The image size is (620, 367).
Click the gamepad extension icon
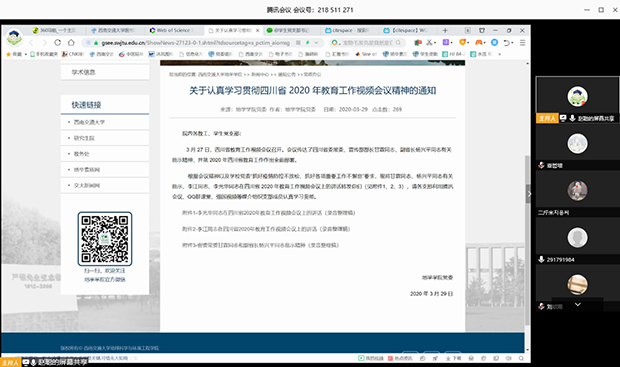click(478, 42)
